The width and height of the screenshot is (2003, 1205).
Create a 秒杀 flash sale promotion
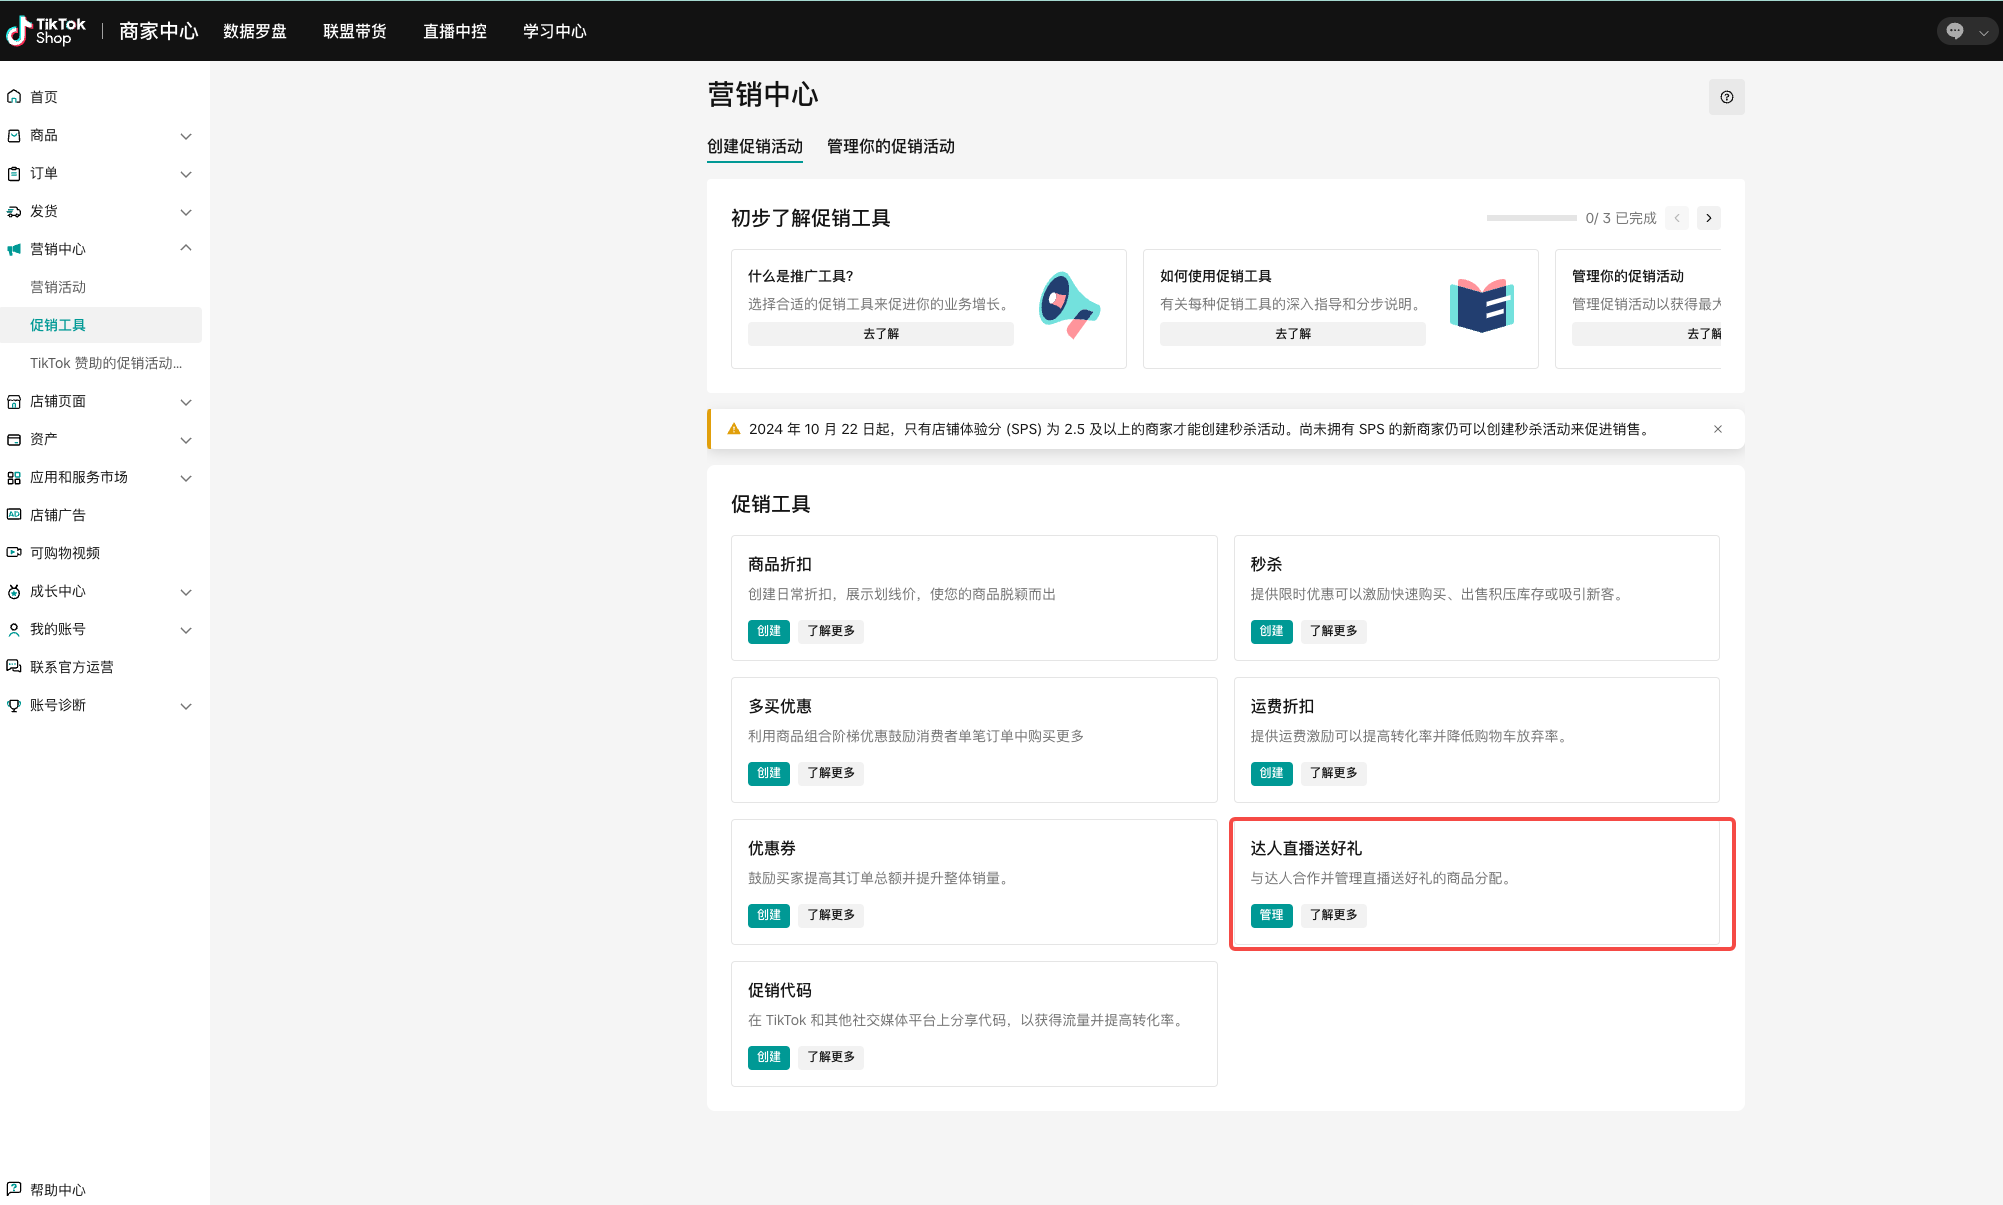click(1271, 631)
